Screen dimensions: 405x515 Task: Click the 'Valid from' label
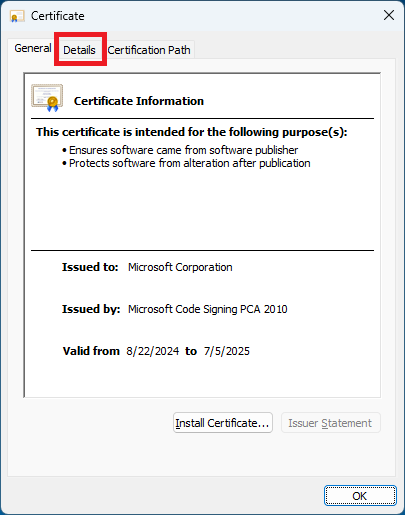91,351
